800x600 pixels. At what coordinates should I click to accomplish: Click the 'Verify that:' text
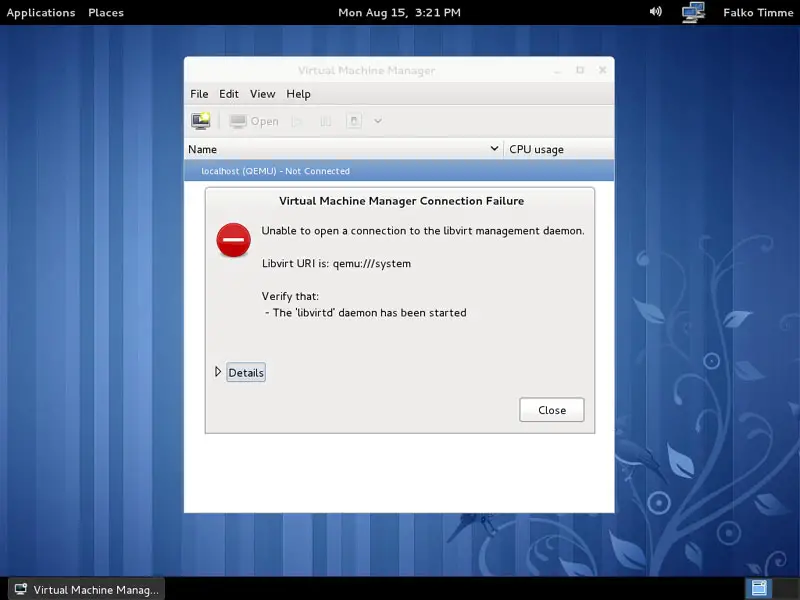(290, 296)
